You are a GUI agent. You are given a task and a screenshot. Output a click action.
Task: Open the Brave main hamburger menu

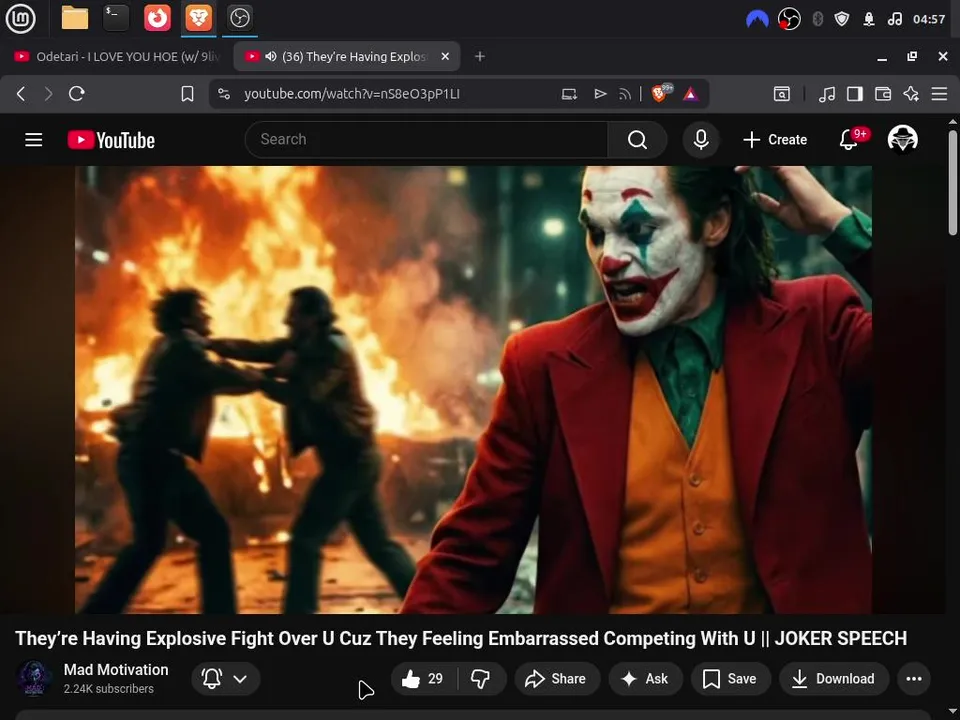939,94
